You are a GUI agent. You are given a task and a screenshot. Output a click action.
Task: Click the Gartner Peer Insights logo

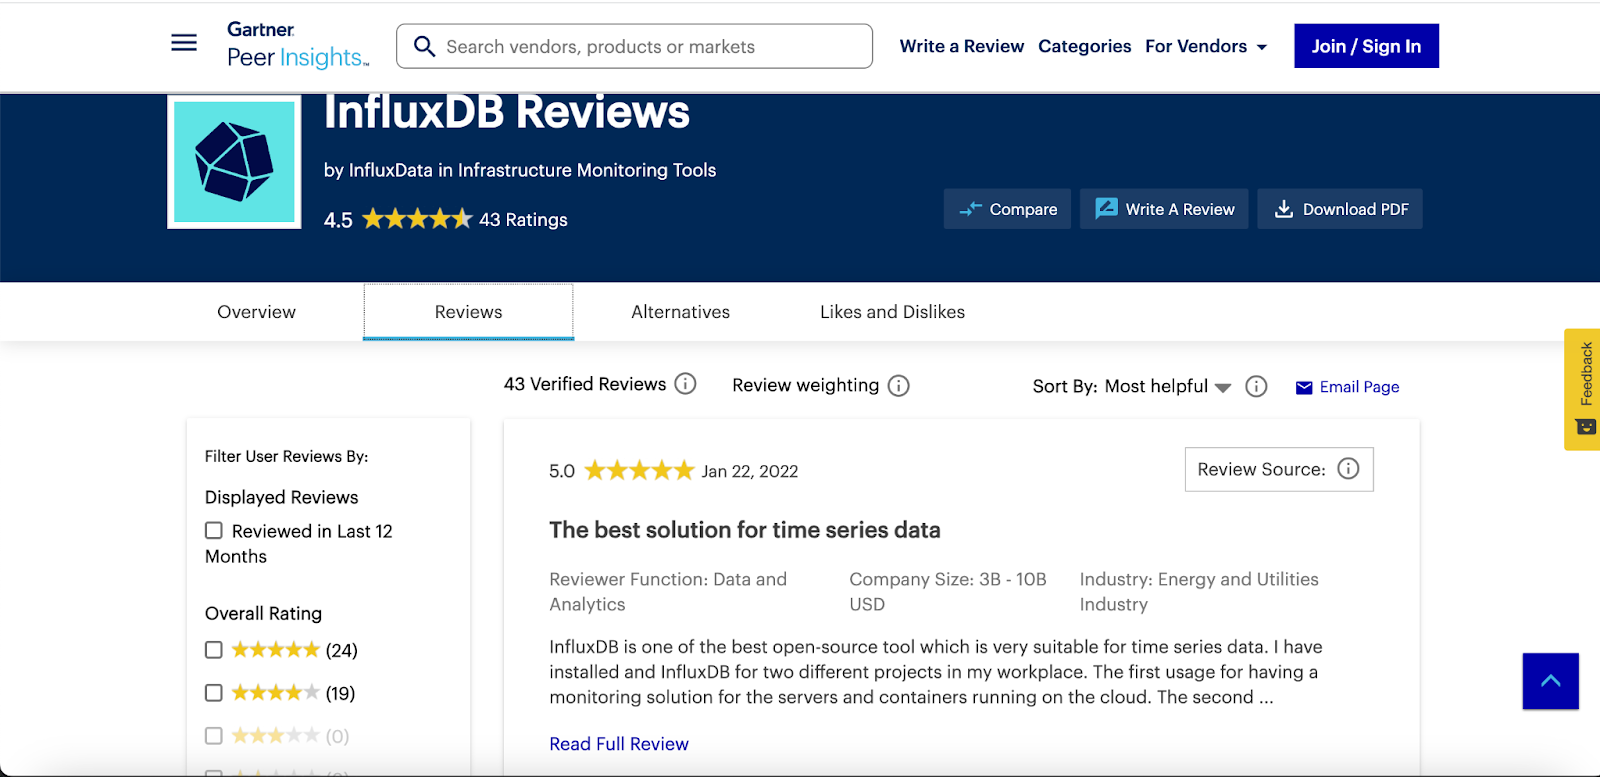click(298, 45)
